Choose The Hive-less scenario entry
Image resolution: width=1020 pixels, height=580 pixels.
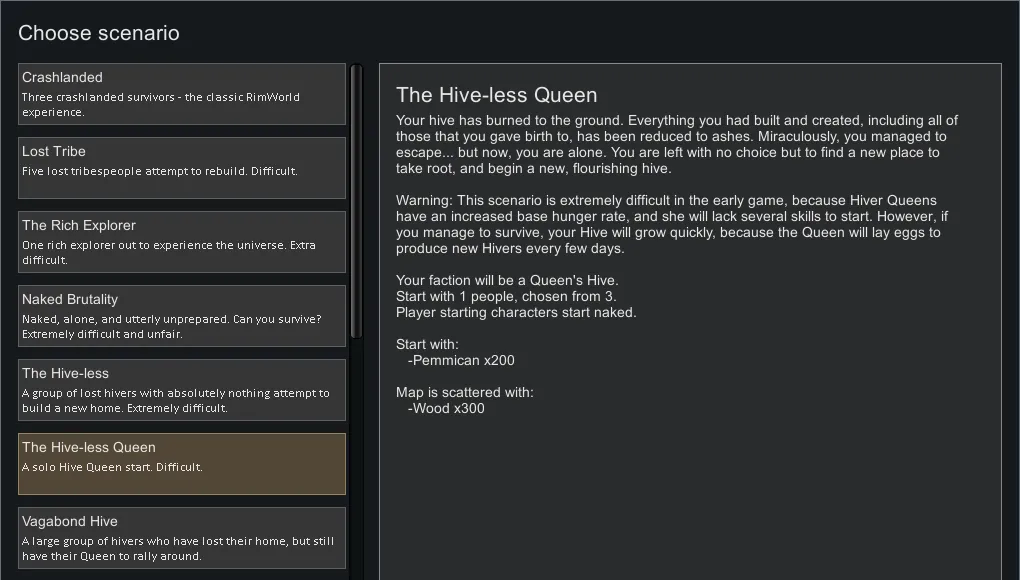(182, 390)
